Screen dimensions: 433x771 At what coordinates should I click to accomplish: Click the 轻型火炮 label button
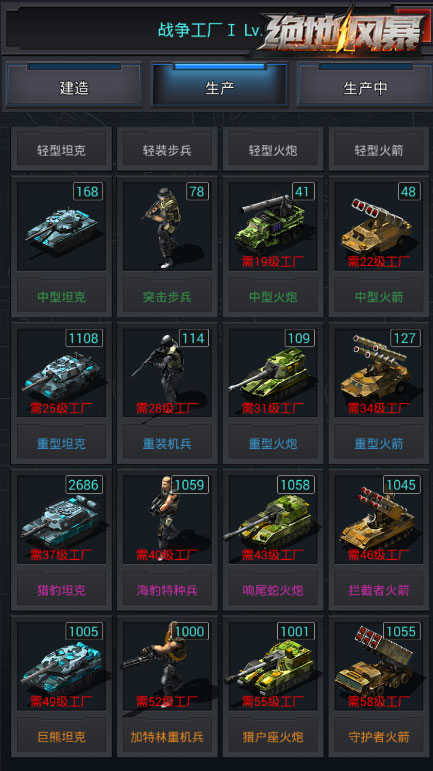pyautogui.click(x=273, y=150)
